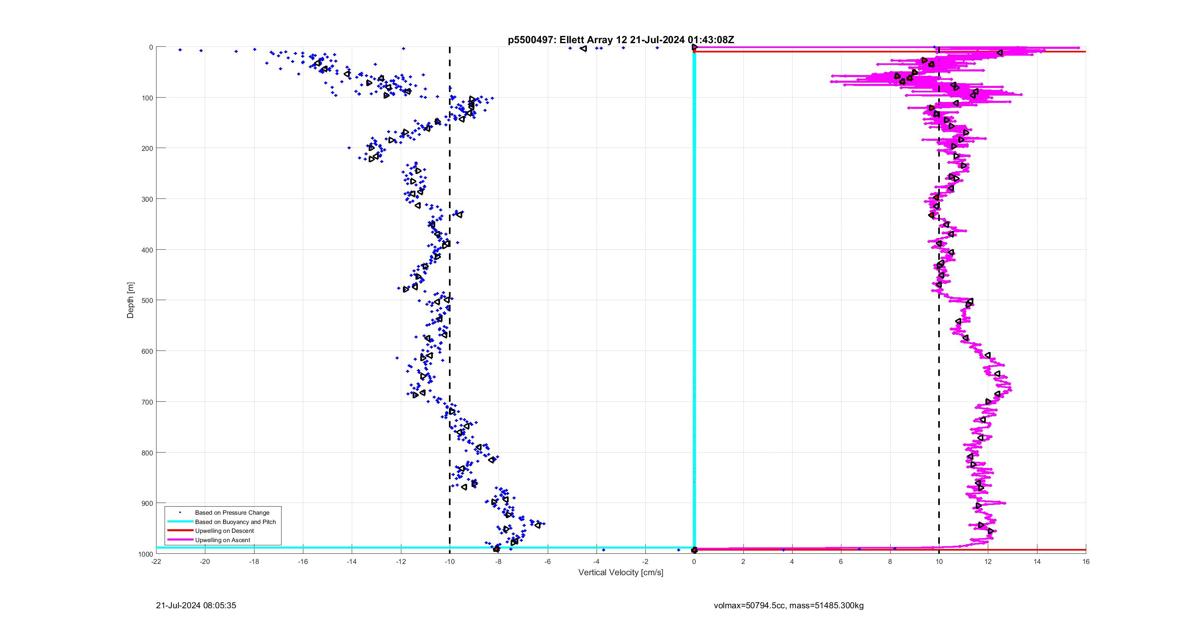The width and height of the screenshot is (1200, 622).
Task: Click the x-axis tick label '8'
Action: (890, 561)
